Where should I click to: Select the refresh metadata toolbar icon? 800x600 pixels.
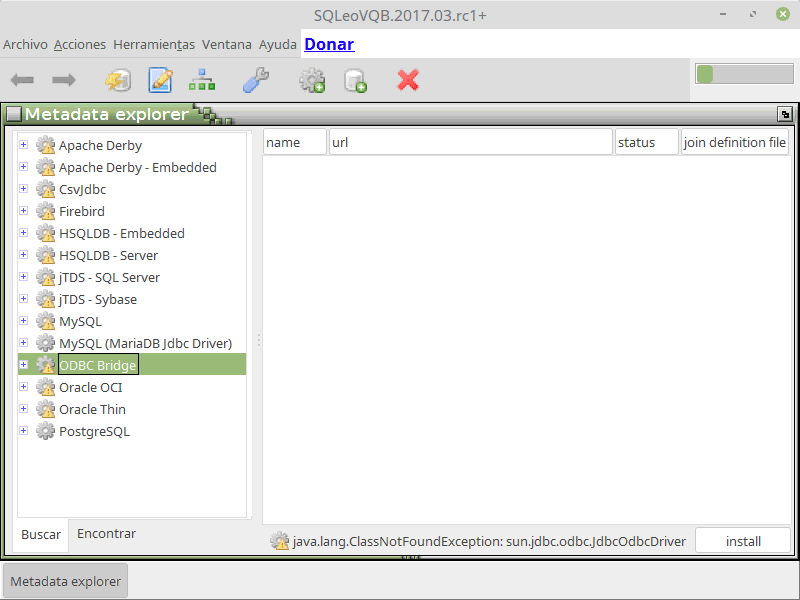(118, 80)
